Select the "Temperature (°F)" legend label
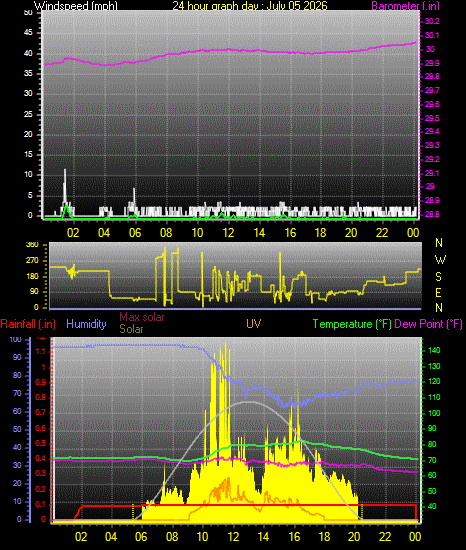466x550 pixels. coord(352,324)
